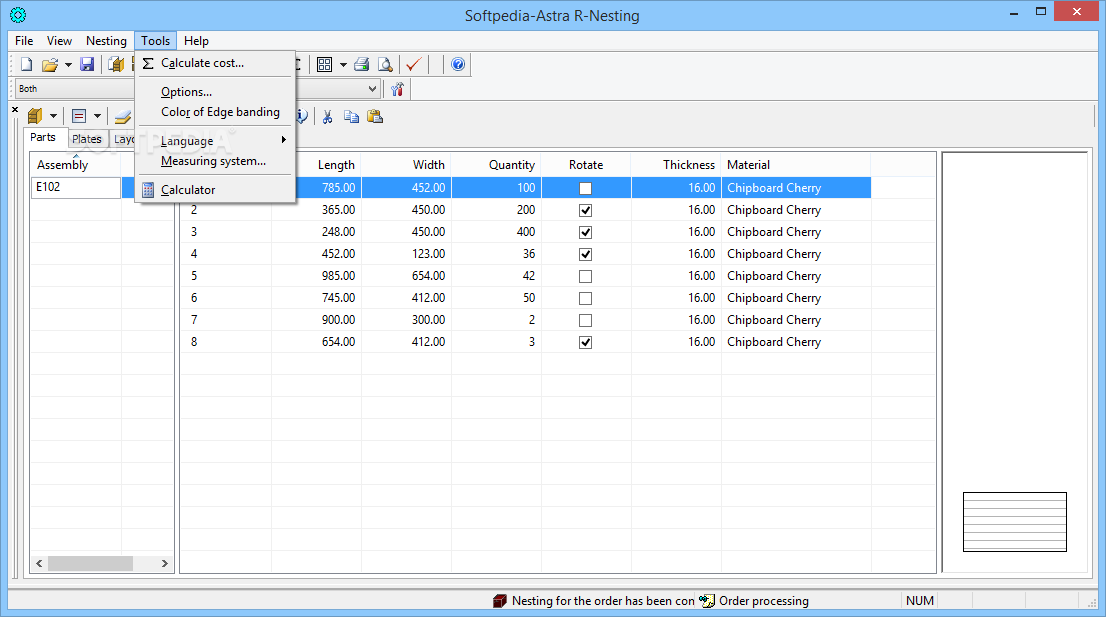The width and height of the screenshot is (1106, 617).
Task: Close the panel with the small x icon
Action: point(15,109)
